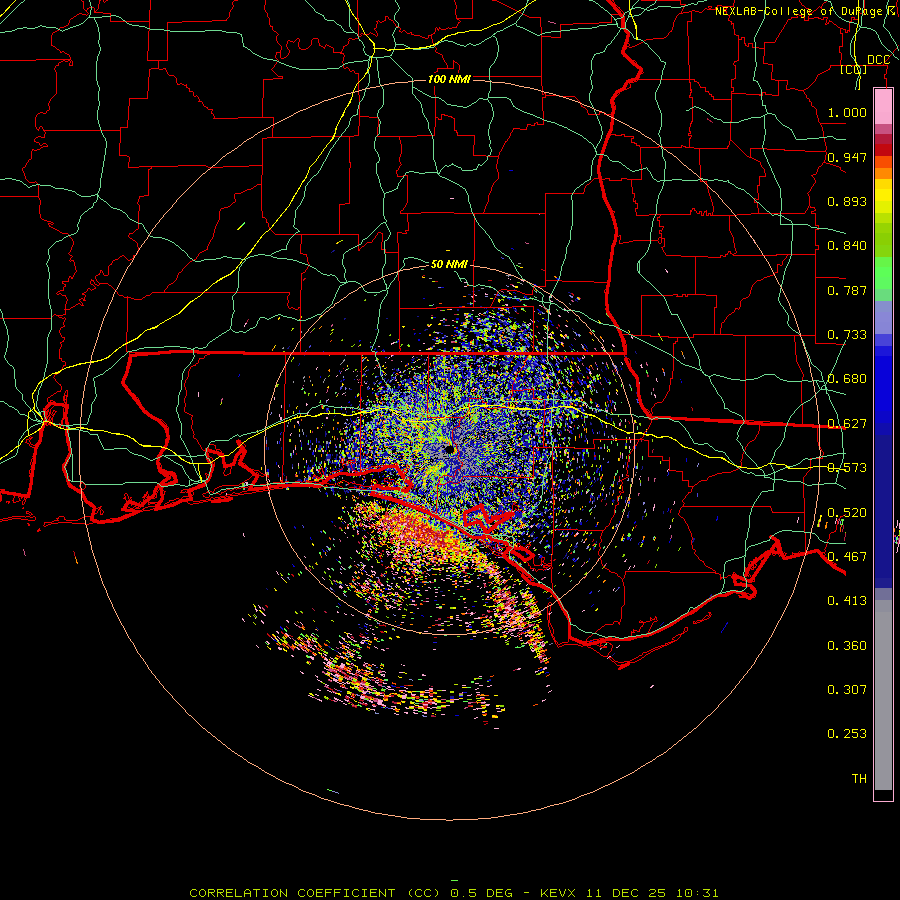
Task: Select the 0.680 scale value
Action: (847, 379)
